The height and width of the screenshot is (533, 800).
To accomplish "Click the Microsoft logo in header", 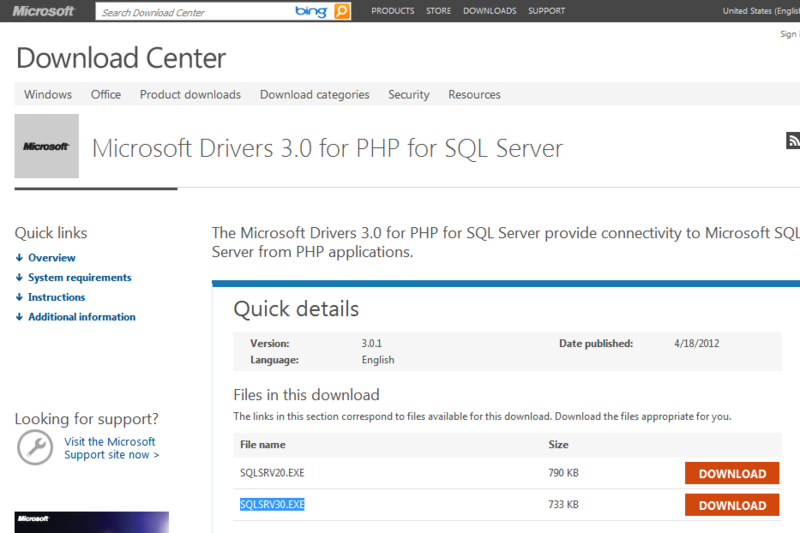I will pyautogui.click(x=43, y=11).
